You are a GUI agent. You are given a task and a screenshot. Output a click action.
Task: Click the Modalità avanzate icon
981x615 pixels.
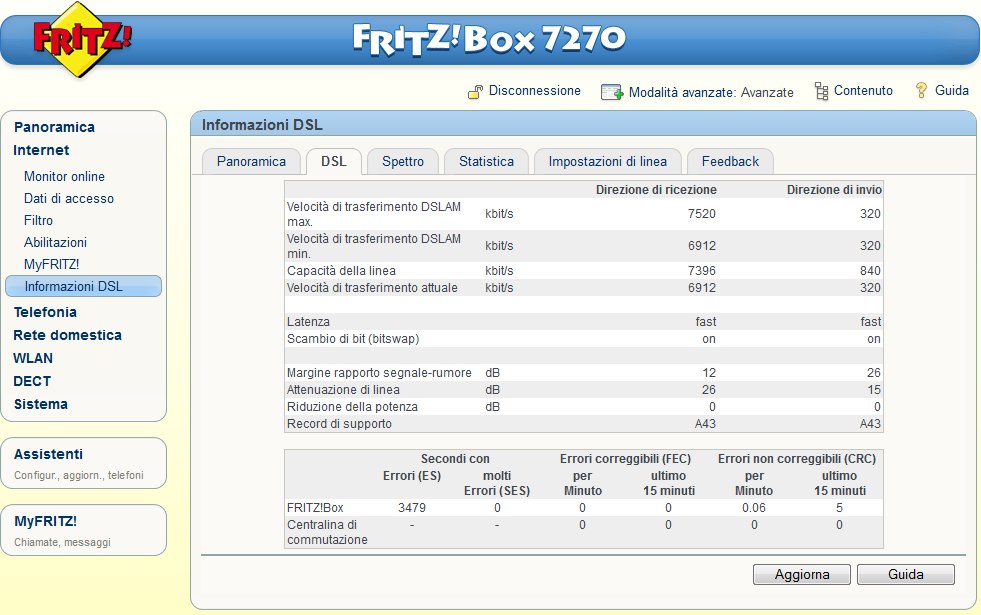(612, 92)
